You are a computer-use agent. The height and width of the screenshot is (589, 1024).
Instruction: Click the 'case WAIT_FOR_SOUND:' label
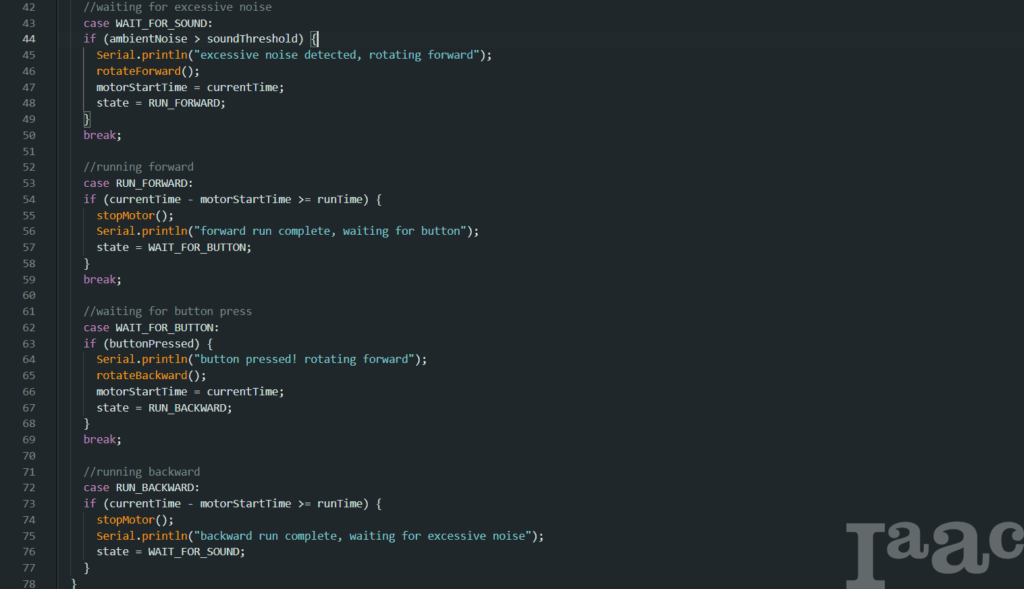(x=148, y=23)
